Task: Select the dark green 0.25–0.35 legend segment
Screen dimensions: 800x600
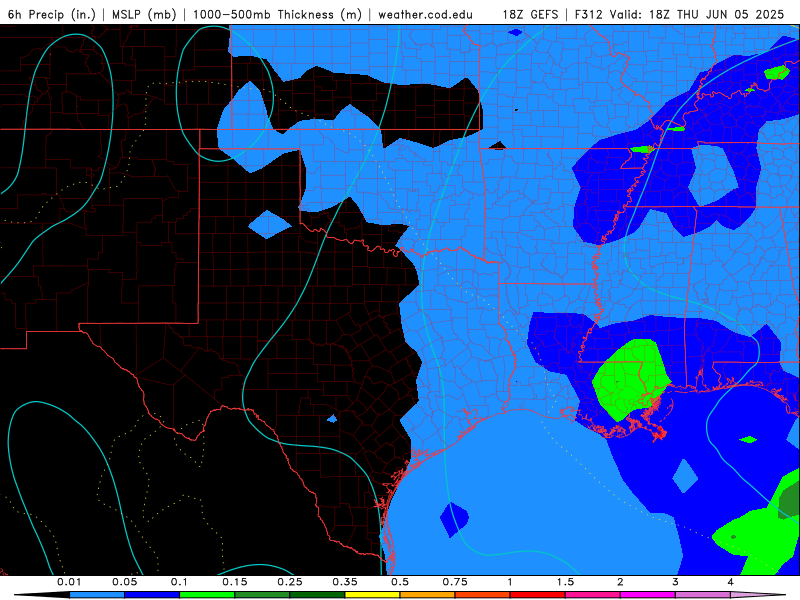Action: click(x=317, y=595)
